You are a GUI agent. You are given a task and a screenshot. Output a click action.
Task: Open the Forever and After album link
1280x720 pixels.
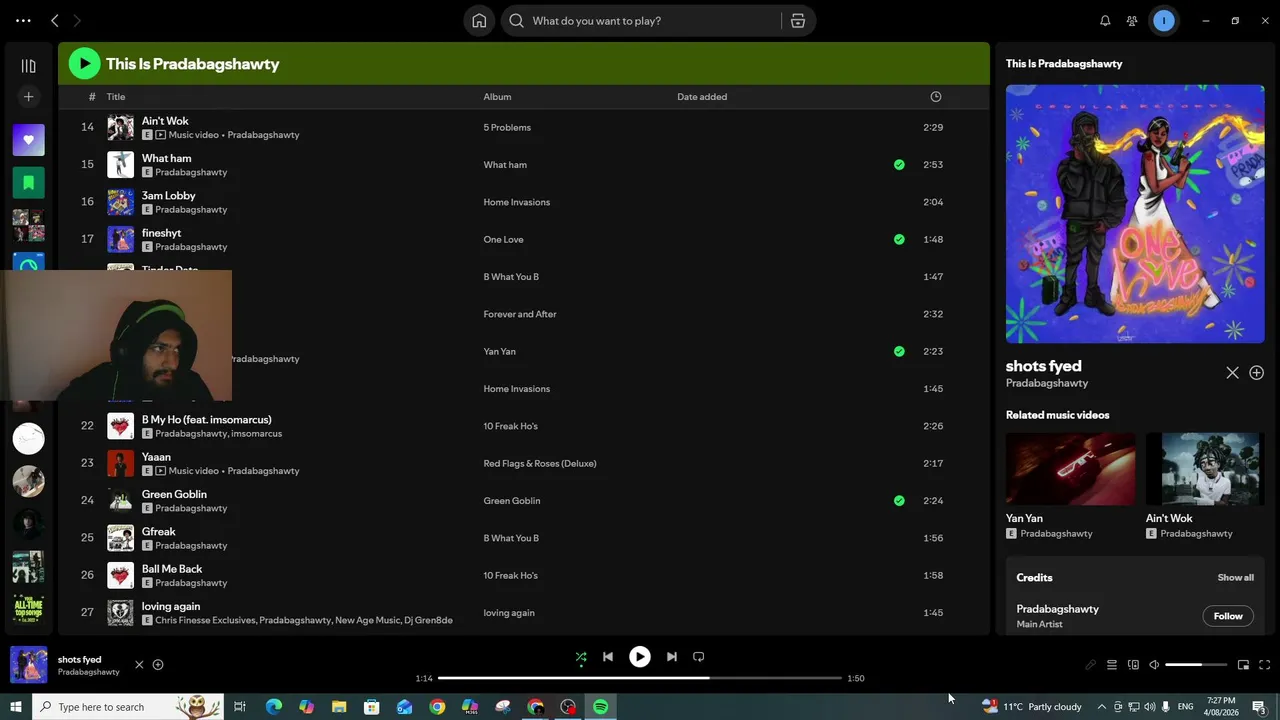520,314
